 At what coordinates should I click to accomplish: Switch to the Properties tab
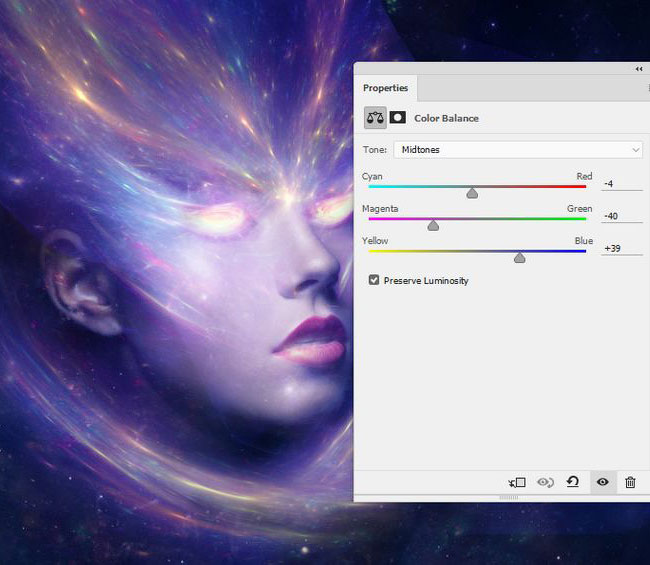pyautogui.click(x=386, y=88)
